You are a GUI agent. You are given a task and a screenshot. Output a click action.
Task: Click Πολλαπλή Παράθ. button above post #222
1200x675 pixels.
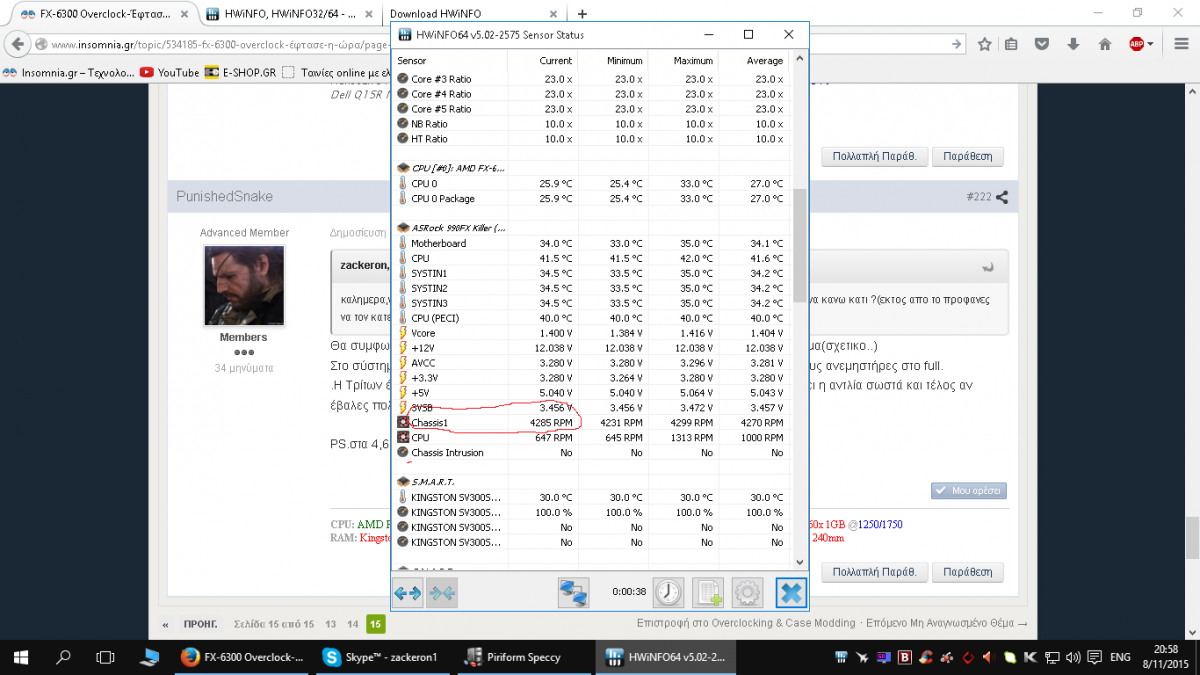pos(874,157)
